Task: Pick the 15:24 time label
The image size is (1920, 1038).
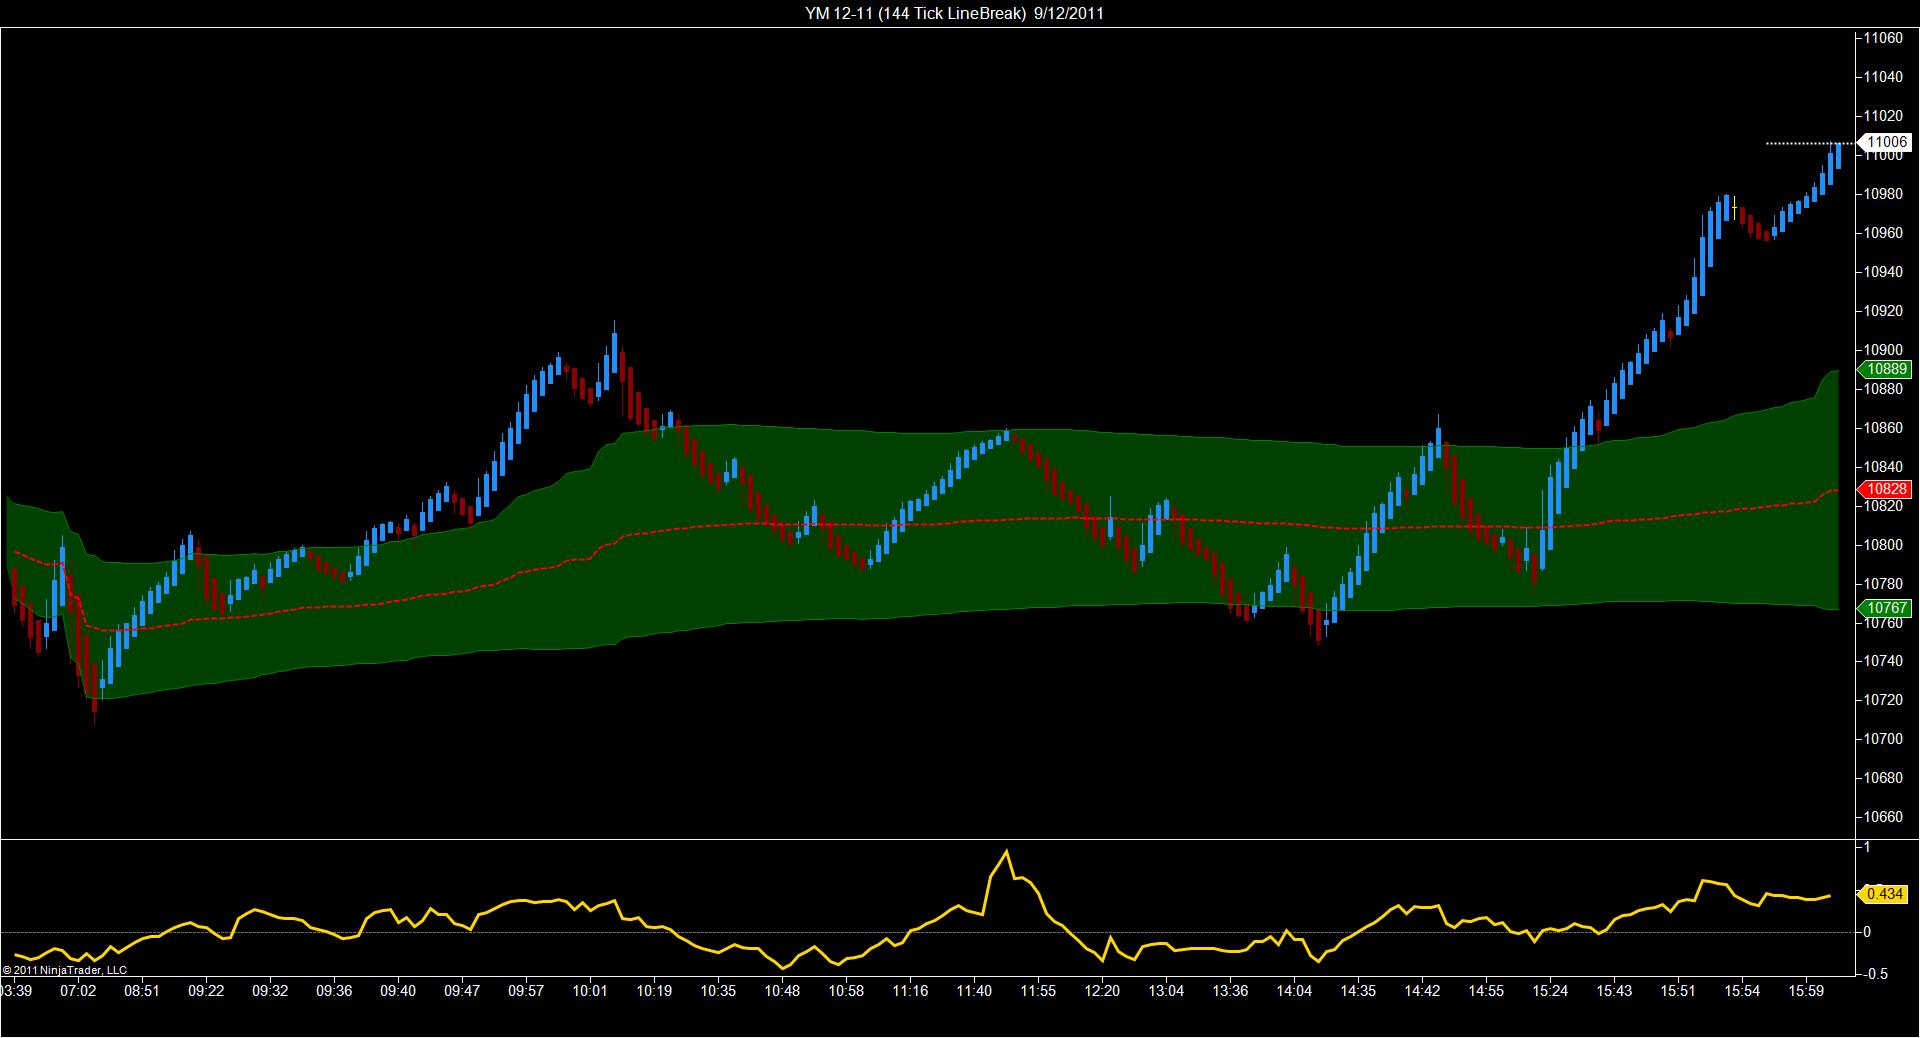Action: point(1550,991)
